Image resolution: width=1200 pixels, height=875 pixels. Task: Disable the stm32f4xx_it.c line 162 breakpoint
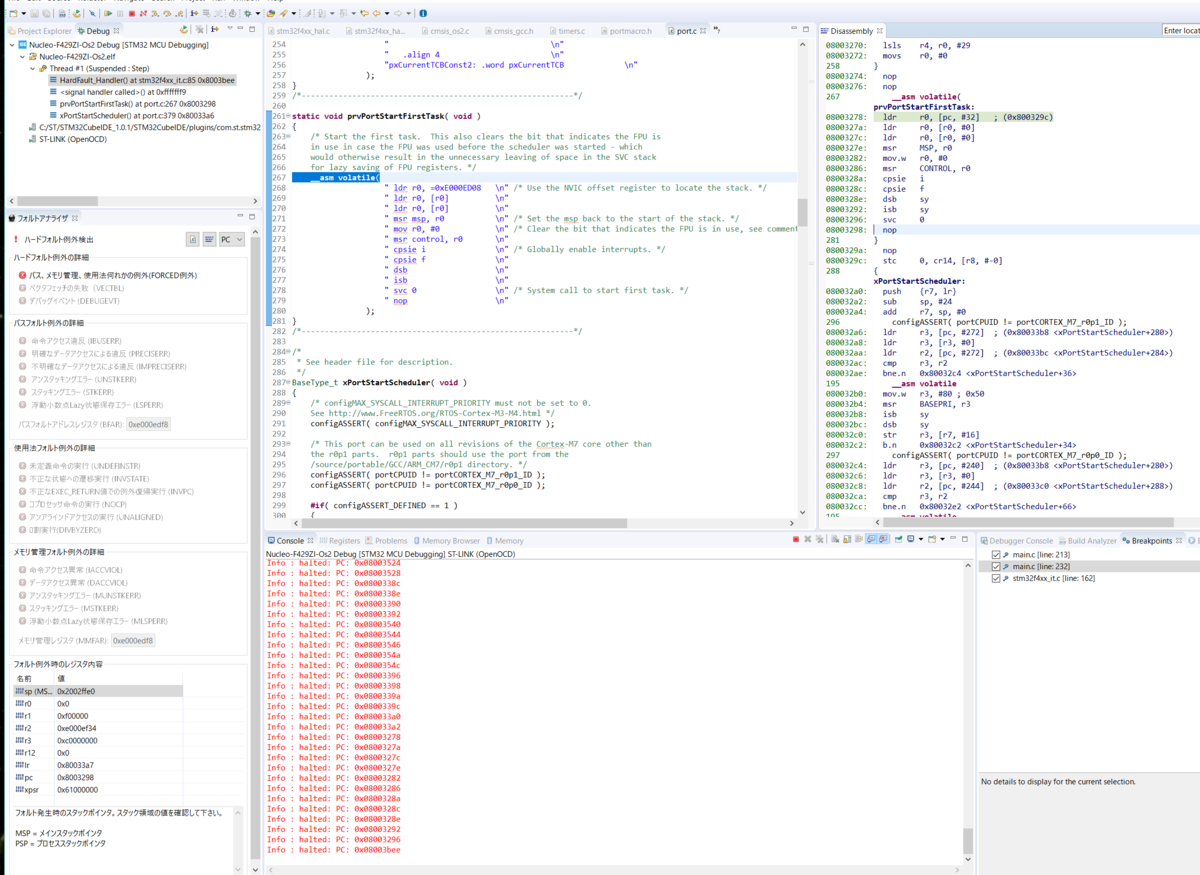tap(996, 578)
